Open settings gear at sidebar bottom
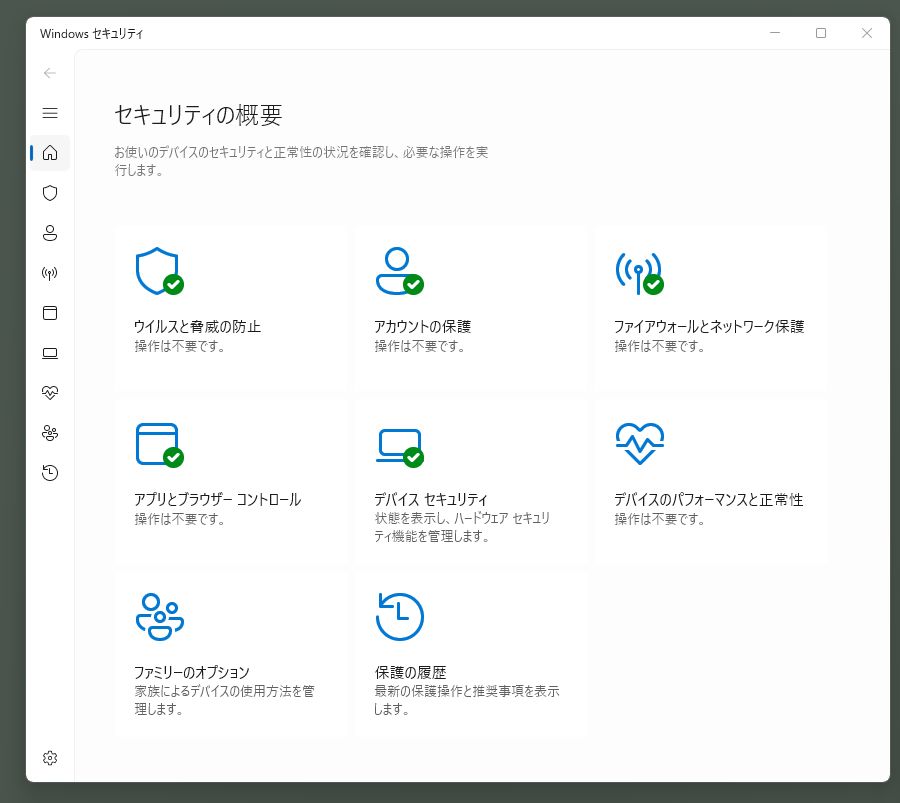Image resolution: width=900 pixels, height=803 pixels. pyautogui.click(x=50, y=758)
